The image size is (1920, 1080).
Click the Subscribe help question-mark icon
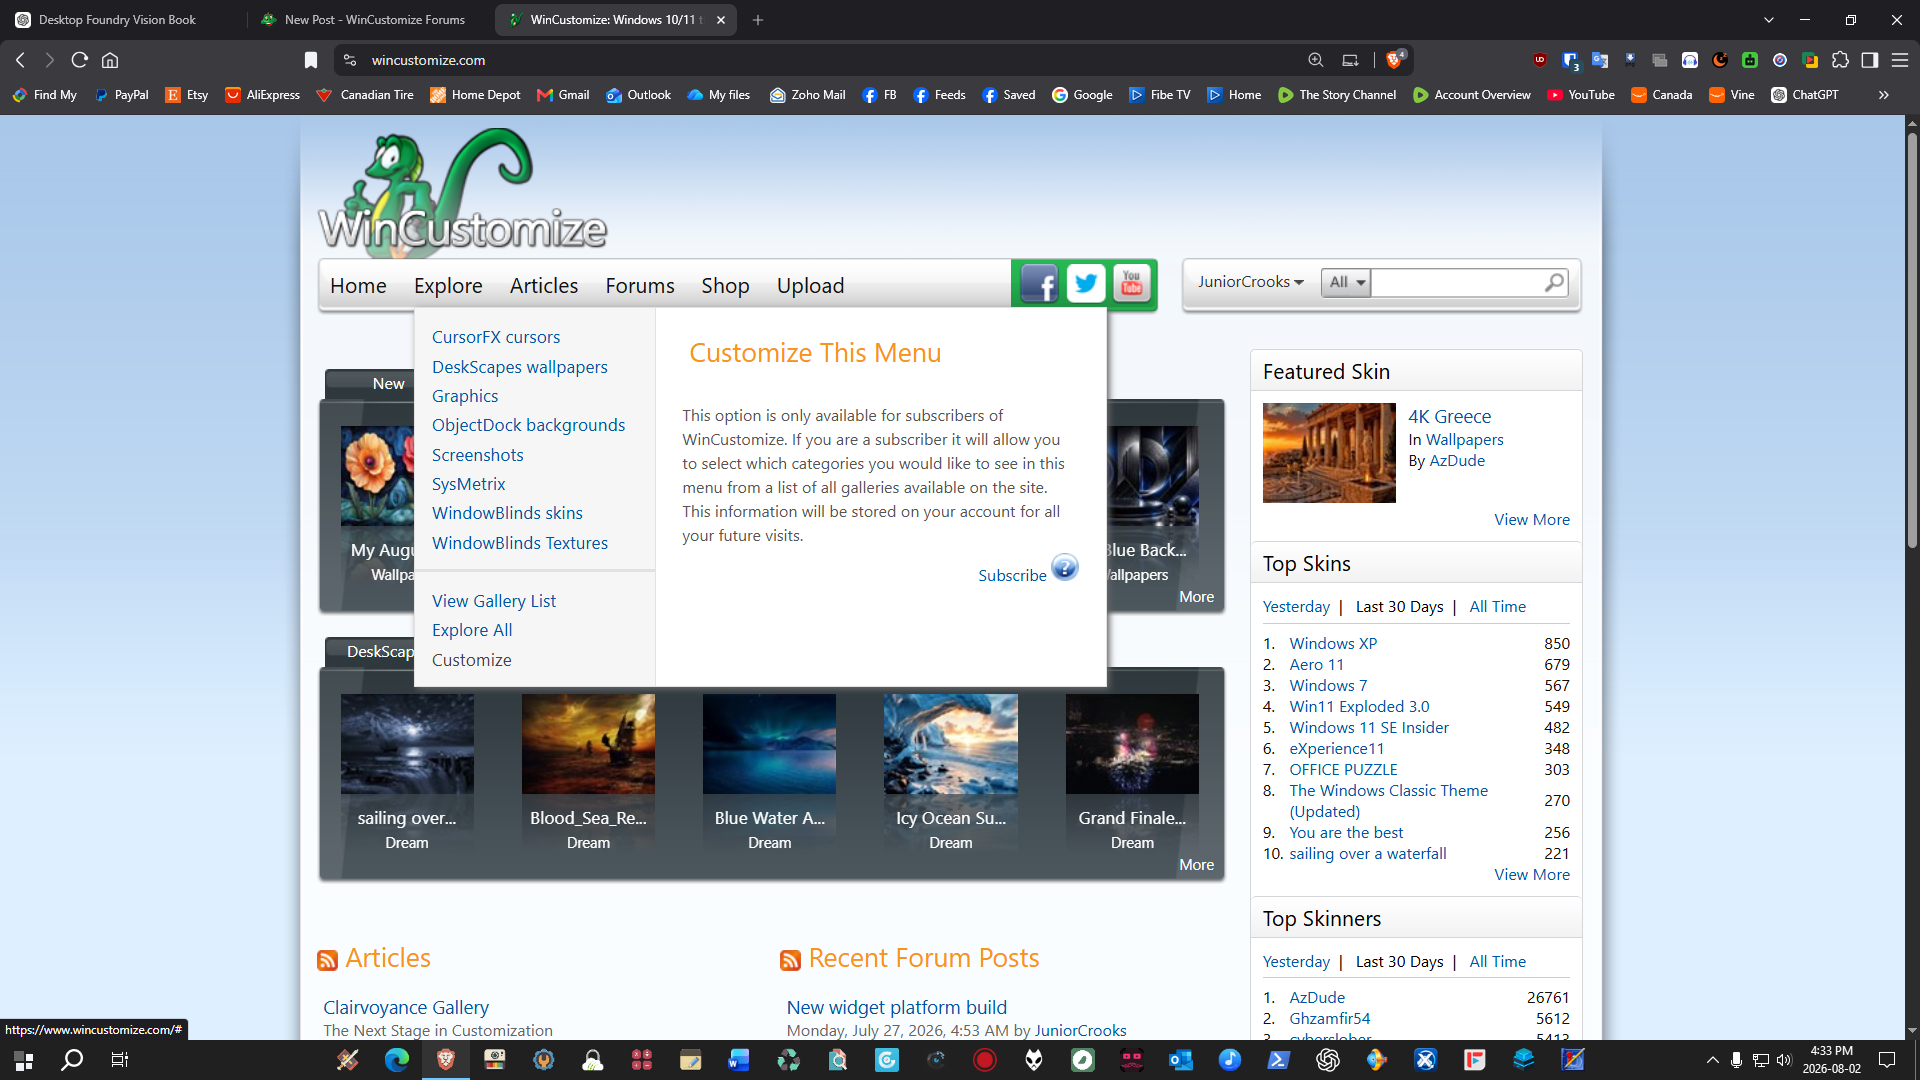pyautogui.click(x=1065, y=568)
